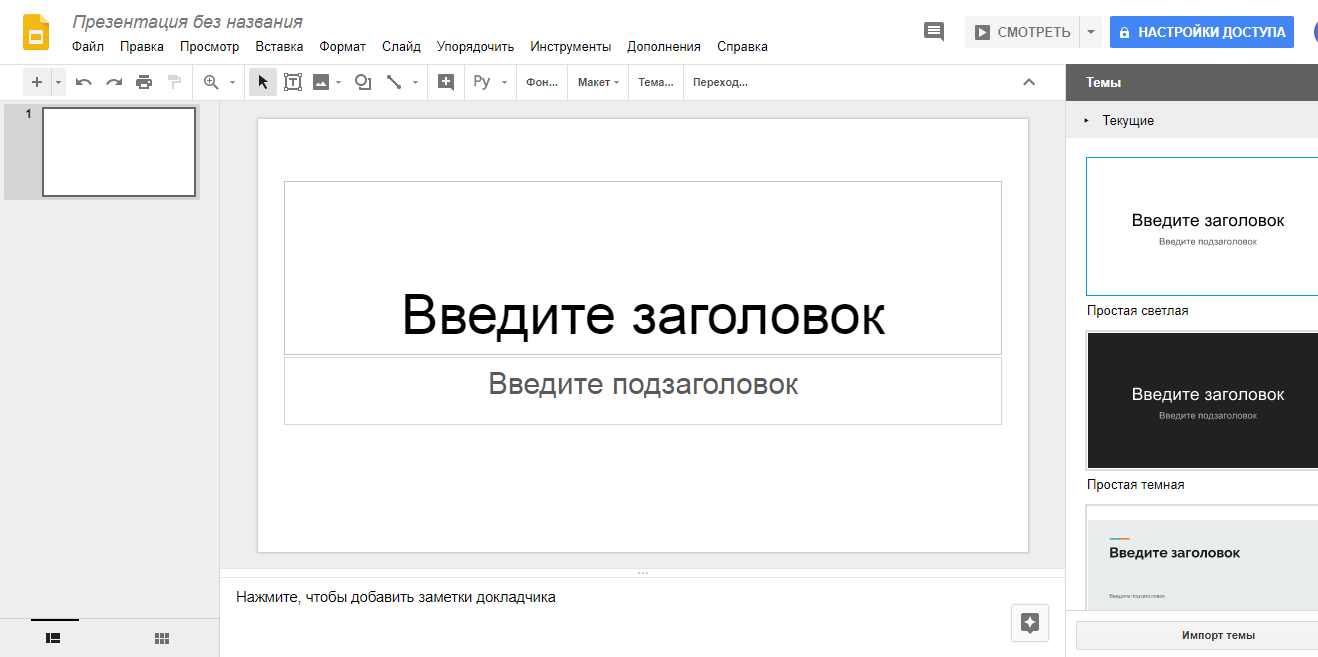This screenshot has width=1318, height=657.
Task: Select the shape tool
Action: [x=362, y=82]
